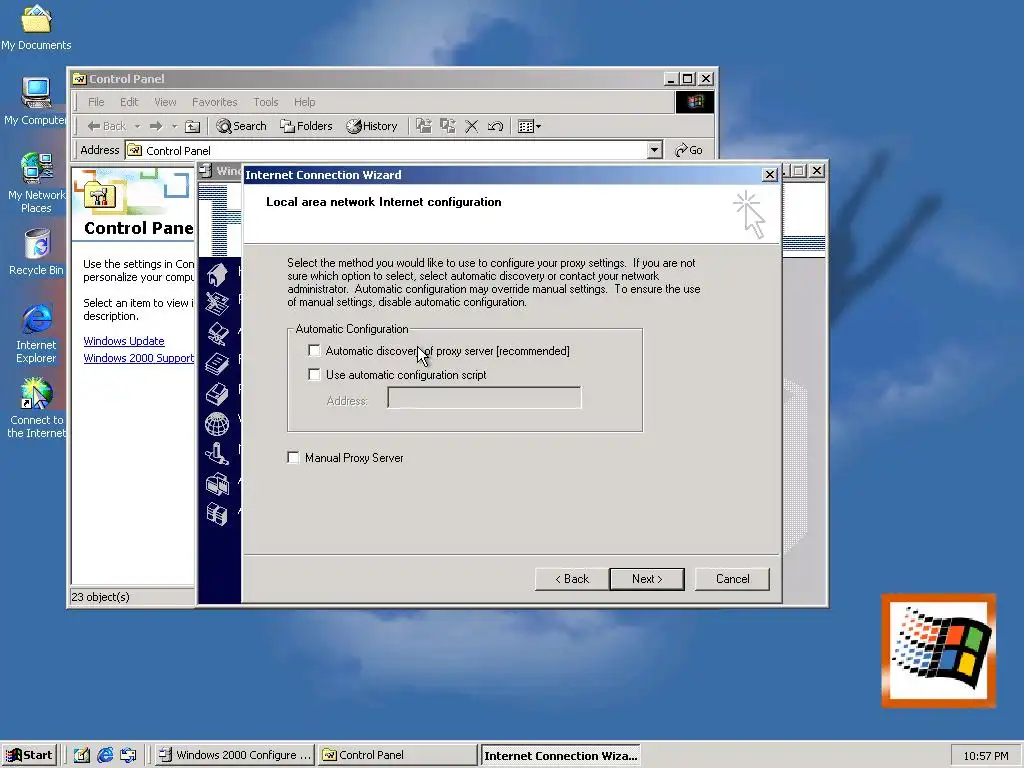Click the Up folder toolbar icon
Viewport: 1024px width, 768px height.
point(192,126)
